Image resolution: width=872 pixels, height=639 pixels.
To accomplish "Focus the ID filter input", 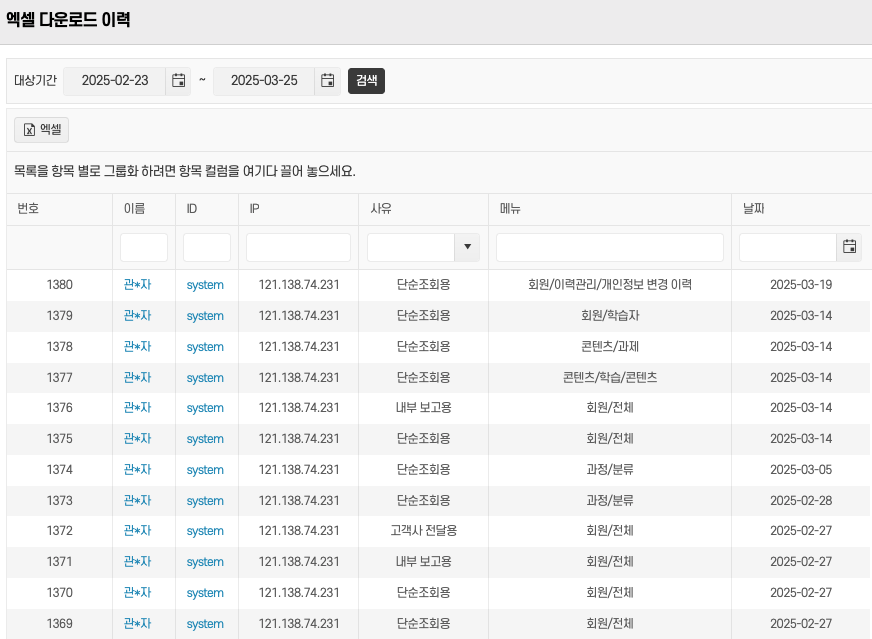I will point(206,247).
